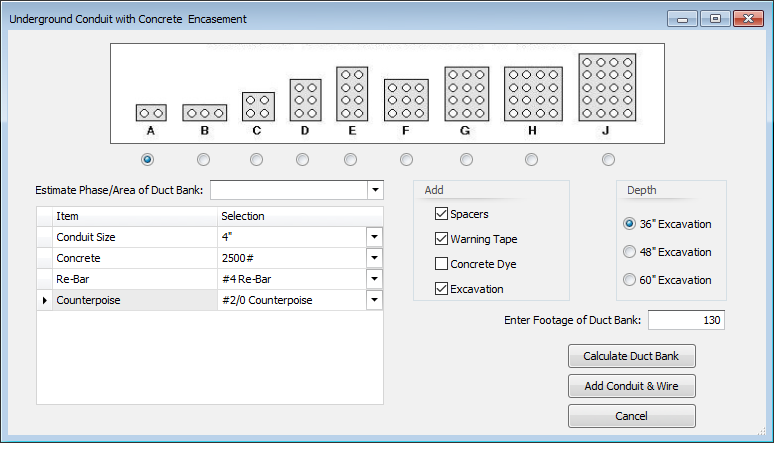Open the Re-Bar selection dropdown

point(375,279)
